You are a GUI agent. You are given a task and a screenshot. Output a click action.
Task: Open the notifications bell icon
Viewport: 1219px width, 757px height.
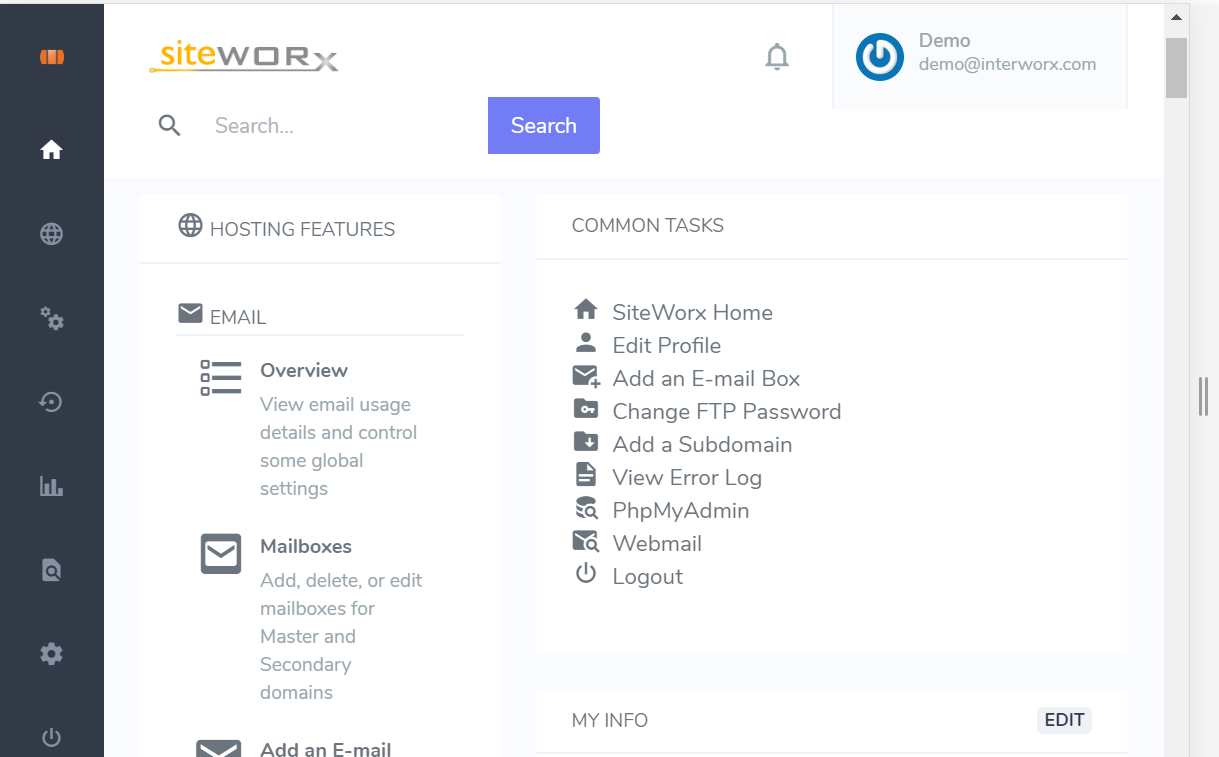777,57
